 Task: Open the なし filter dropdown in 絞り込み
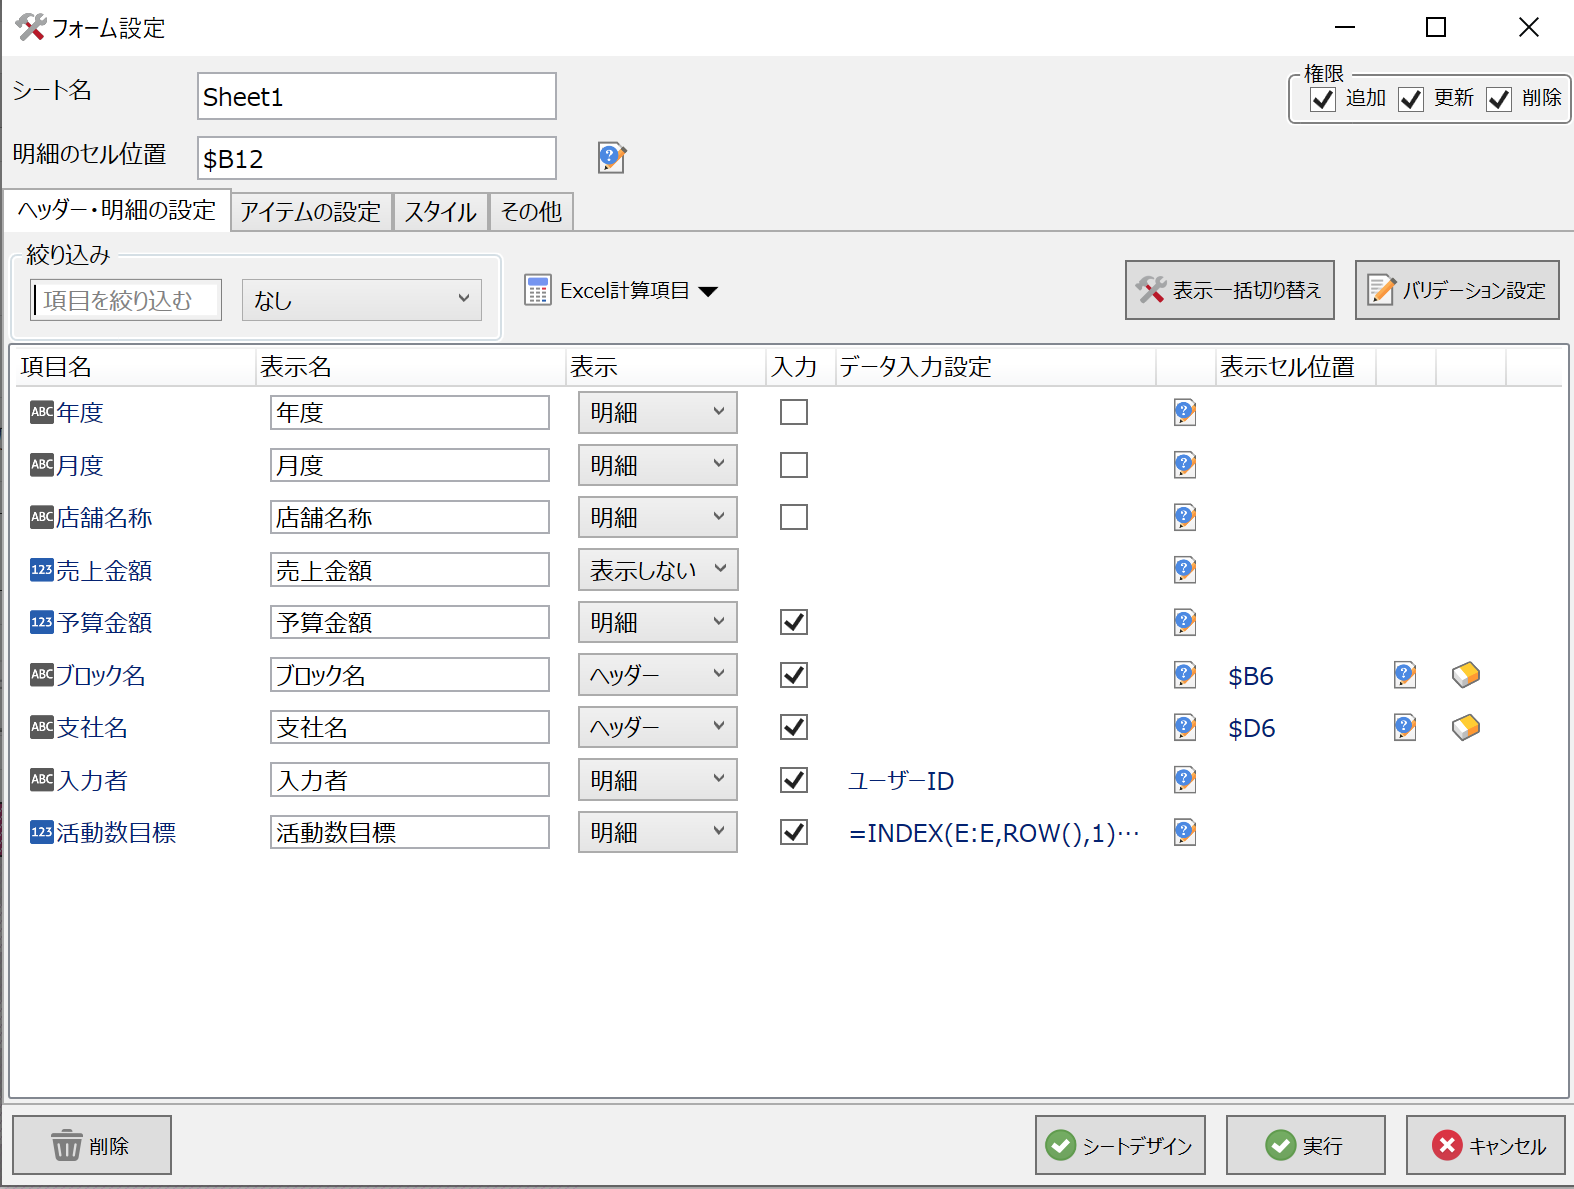(362, 300)
